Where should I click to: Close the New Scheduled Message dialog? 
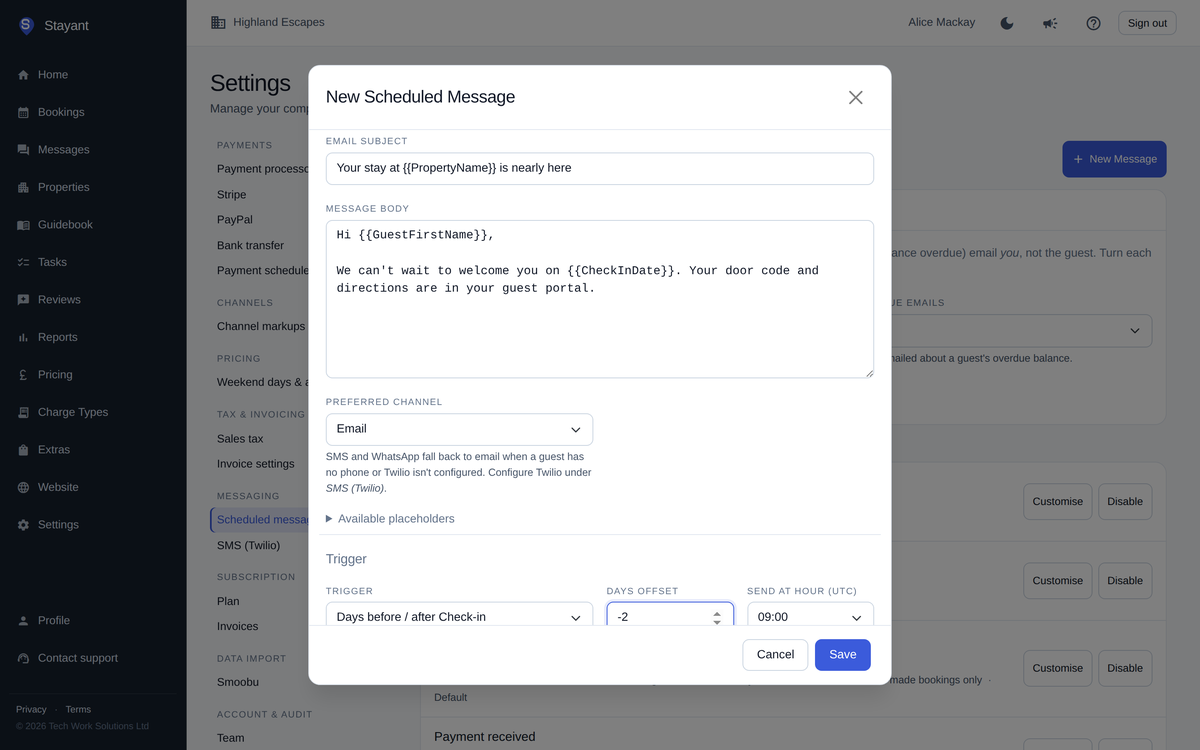point(855,97)
